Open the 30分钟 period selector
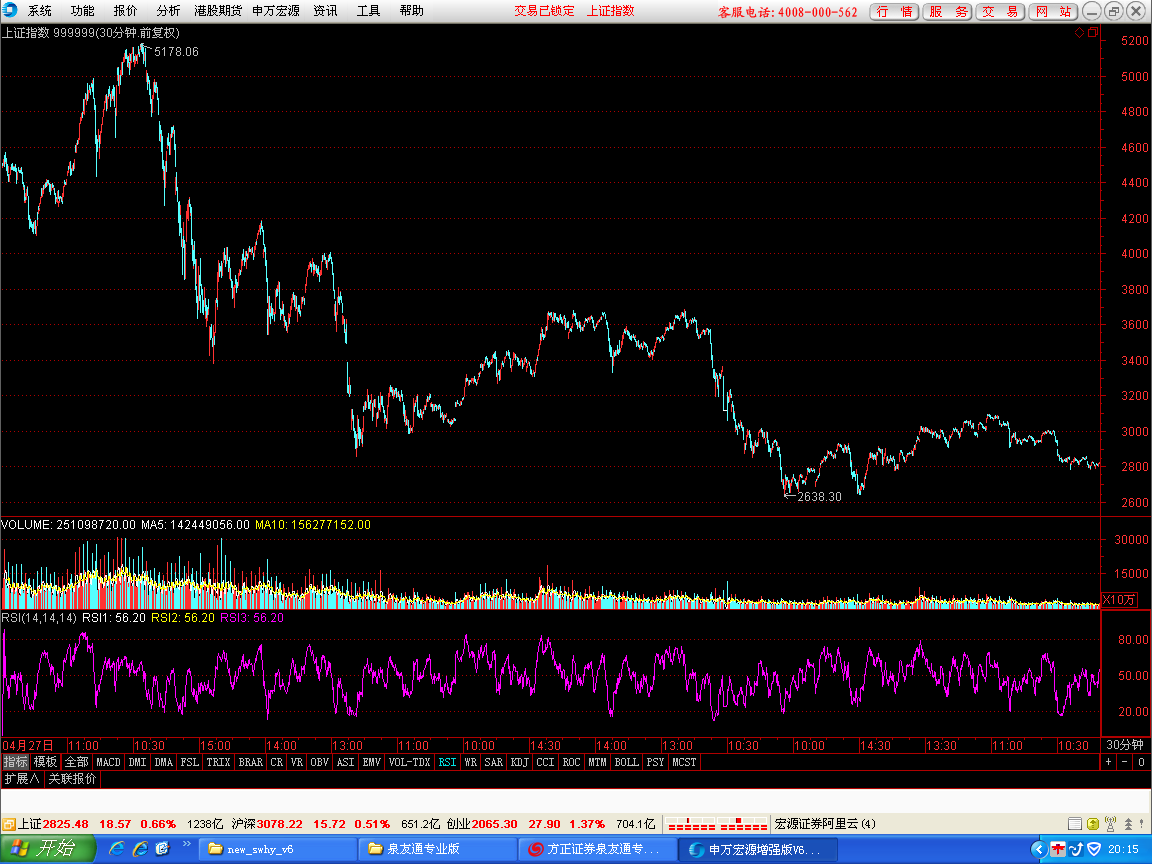This screenshot has height=864, width=1152. pos(1125,745)
